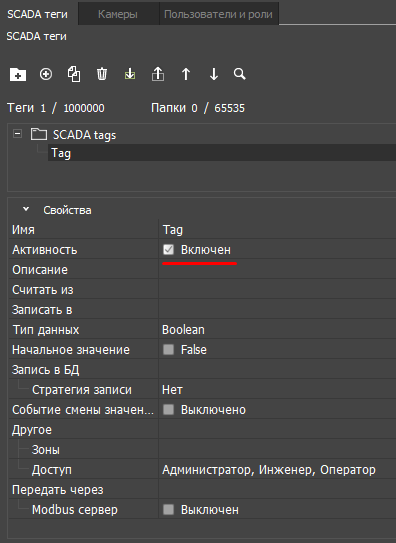Select the Событие смены значен... label
396x543 pixels.
[83, 410]
